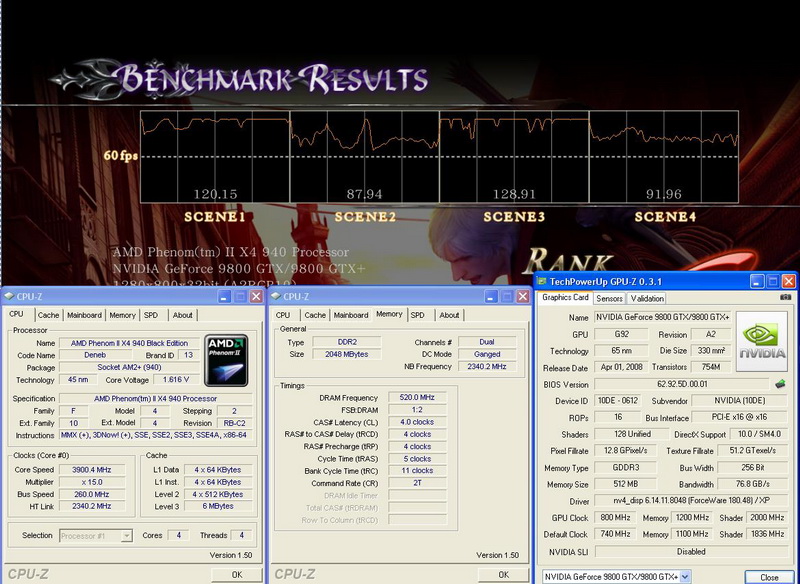Click the DRAM Frequency 520.0 MHz value
The image size is (800, 584).
[x=417, y=397]
